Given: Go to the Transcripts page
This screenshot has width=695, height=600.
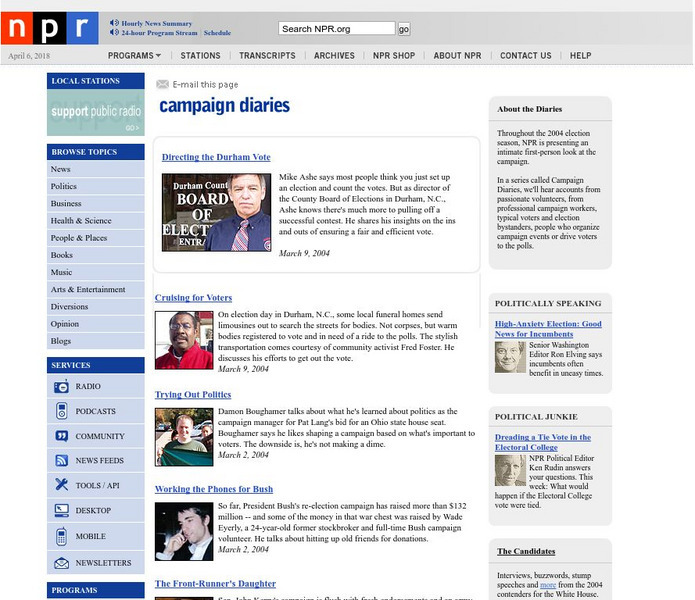Looking at the screenshot, I should coord(267,55).
